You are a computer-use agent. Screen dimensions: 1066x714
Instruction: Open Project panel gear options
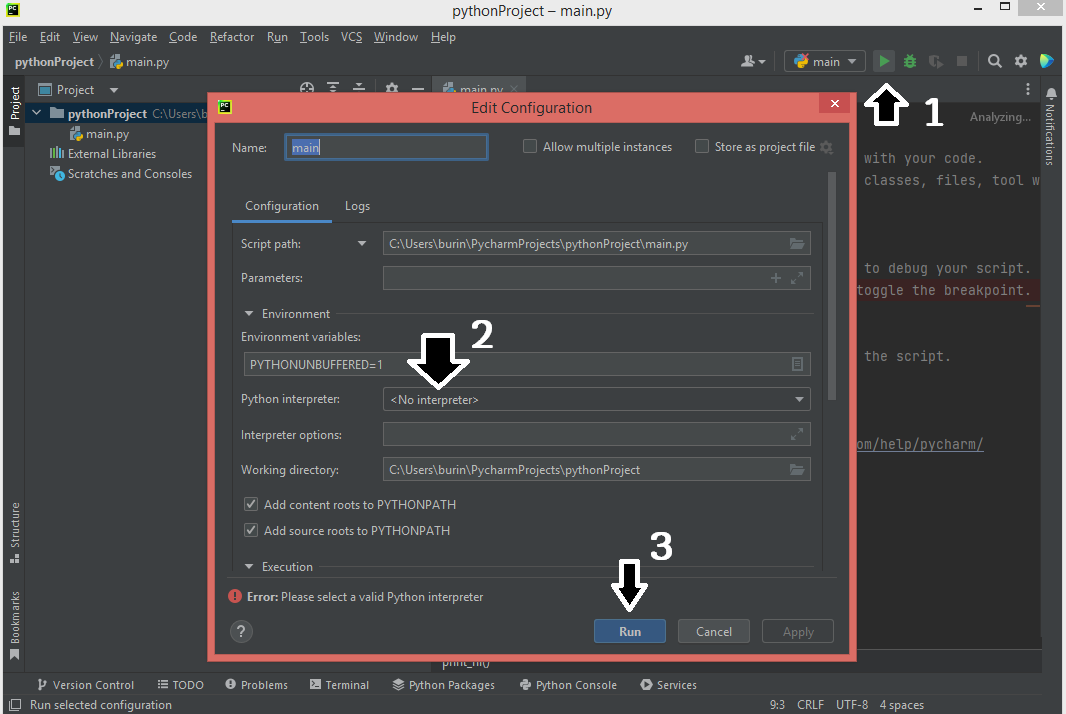(x=392, y=88)
